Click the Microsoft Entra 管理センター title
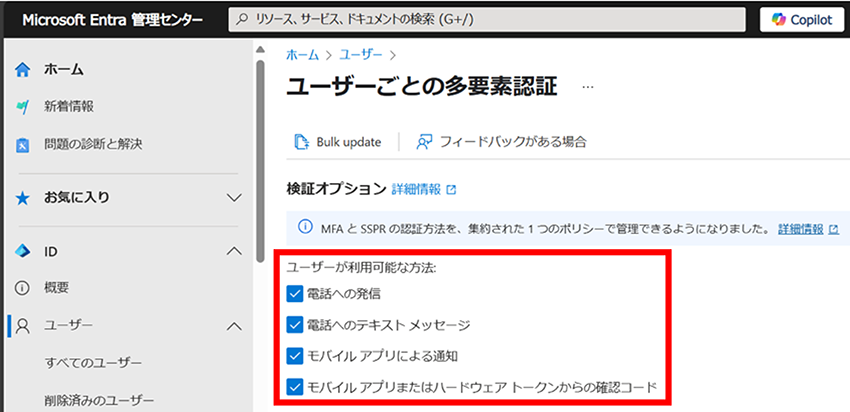The height and width of the screenshot is (412, 850). coord(113,20)
